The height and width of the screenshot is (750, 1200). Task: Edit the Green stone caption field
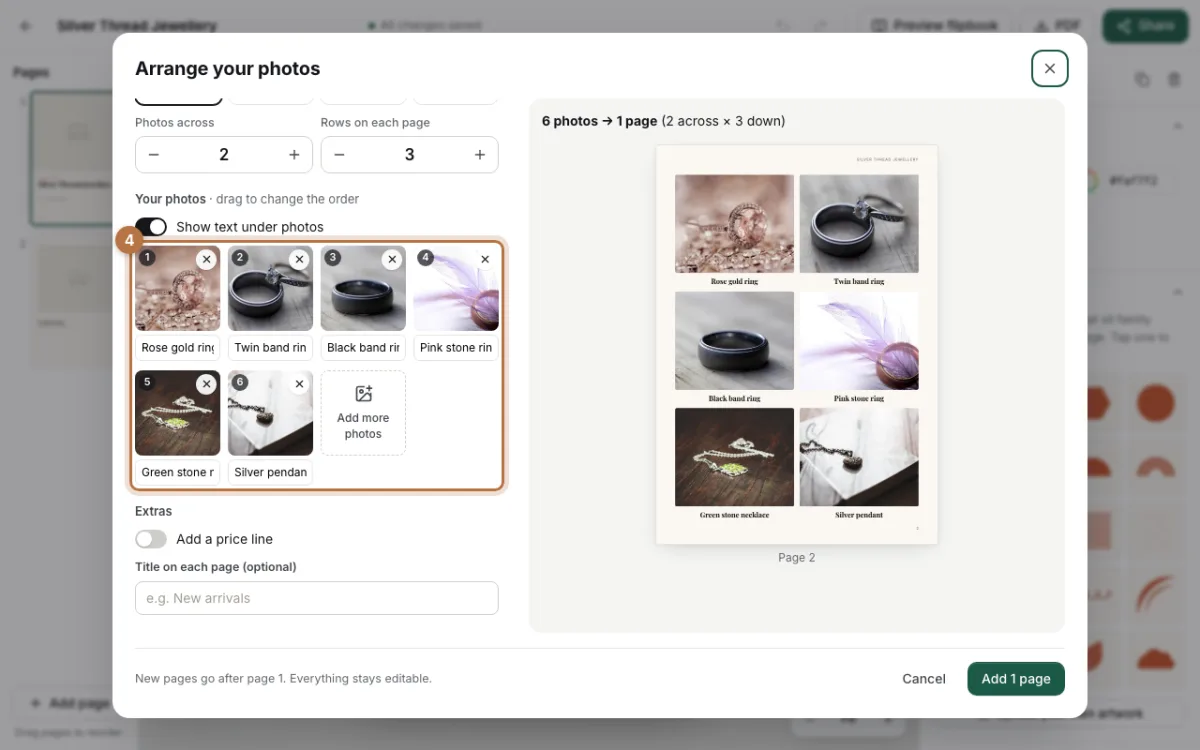pos(177,472)
